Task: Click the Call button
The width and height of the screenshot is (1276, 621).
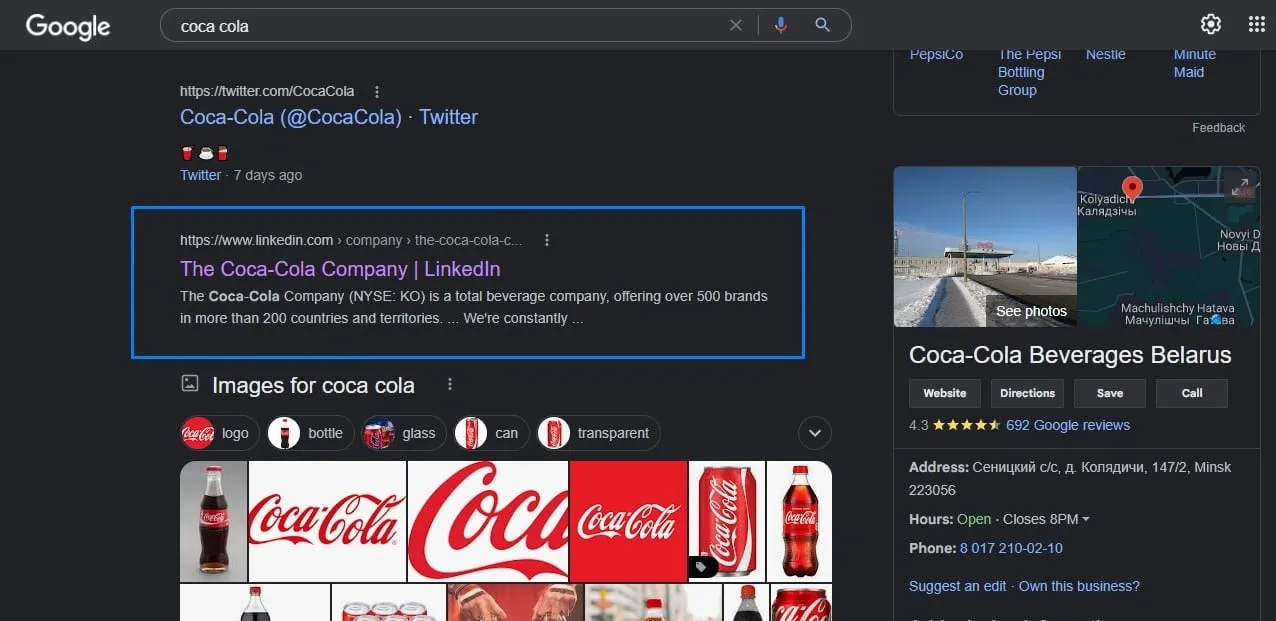Action: [x=1192, y=393]
